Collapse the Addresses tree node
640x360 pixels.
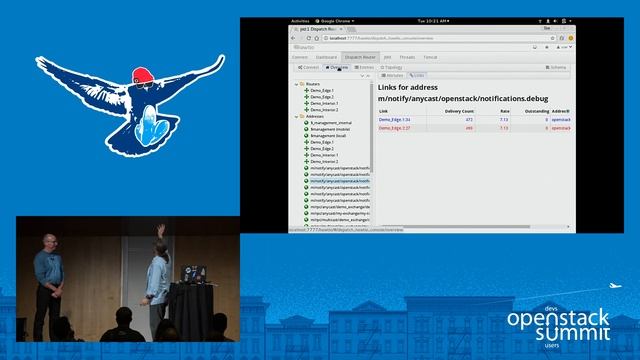coord(296,117)
